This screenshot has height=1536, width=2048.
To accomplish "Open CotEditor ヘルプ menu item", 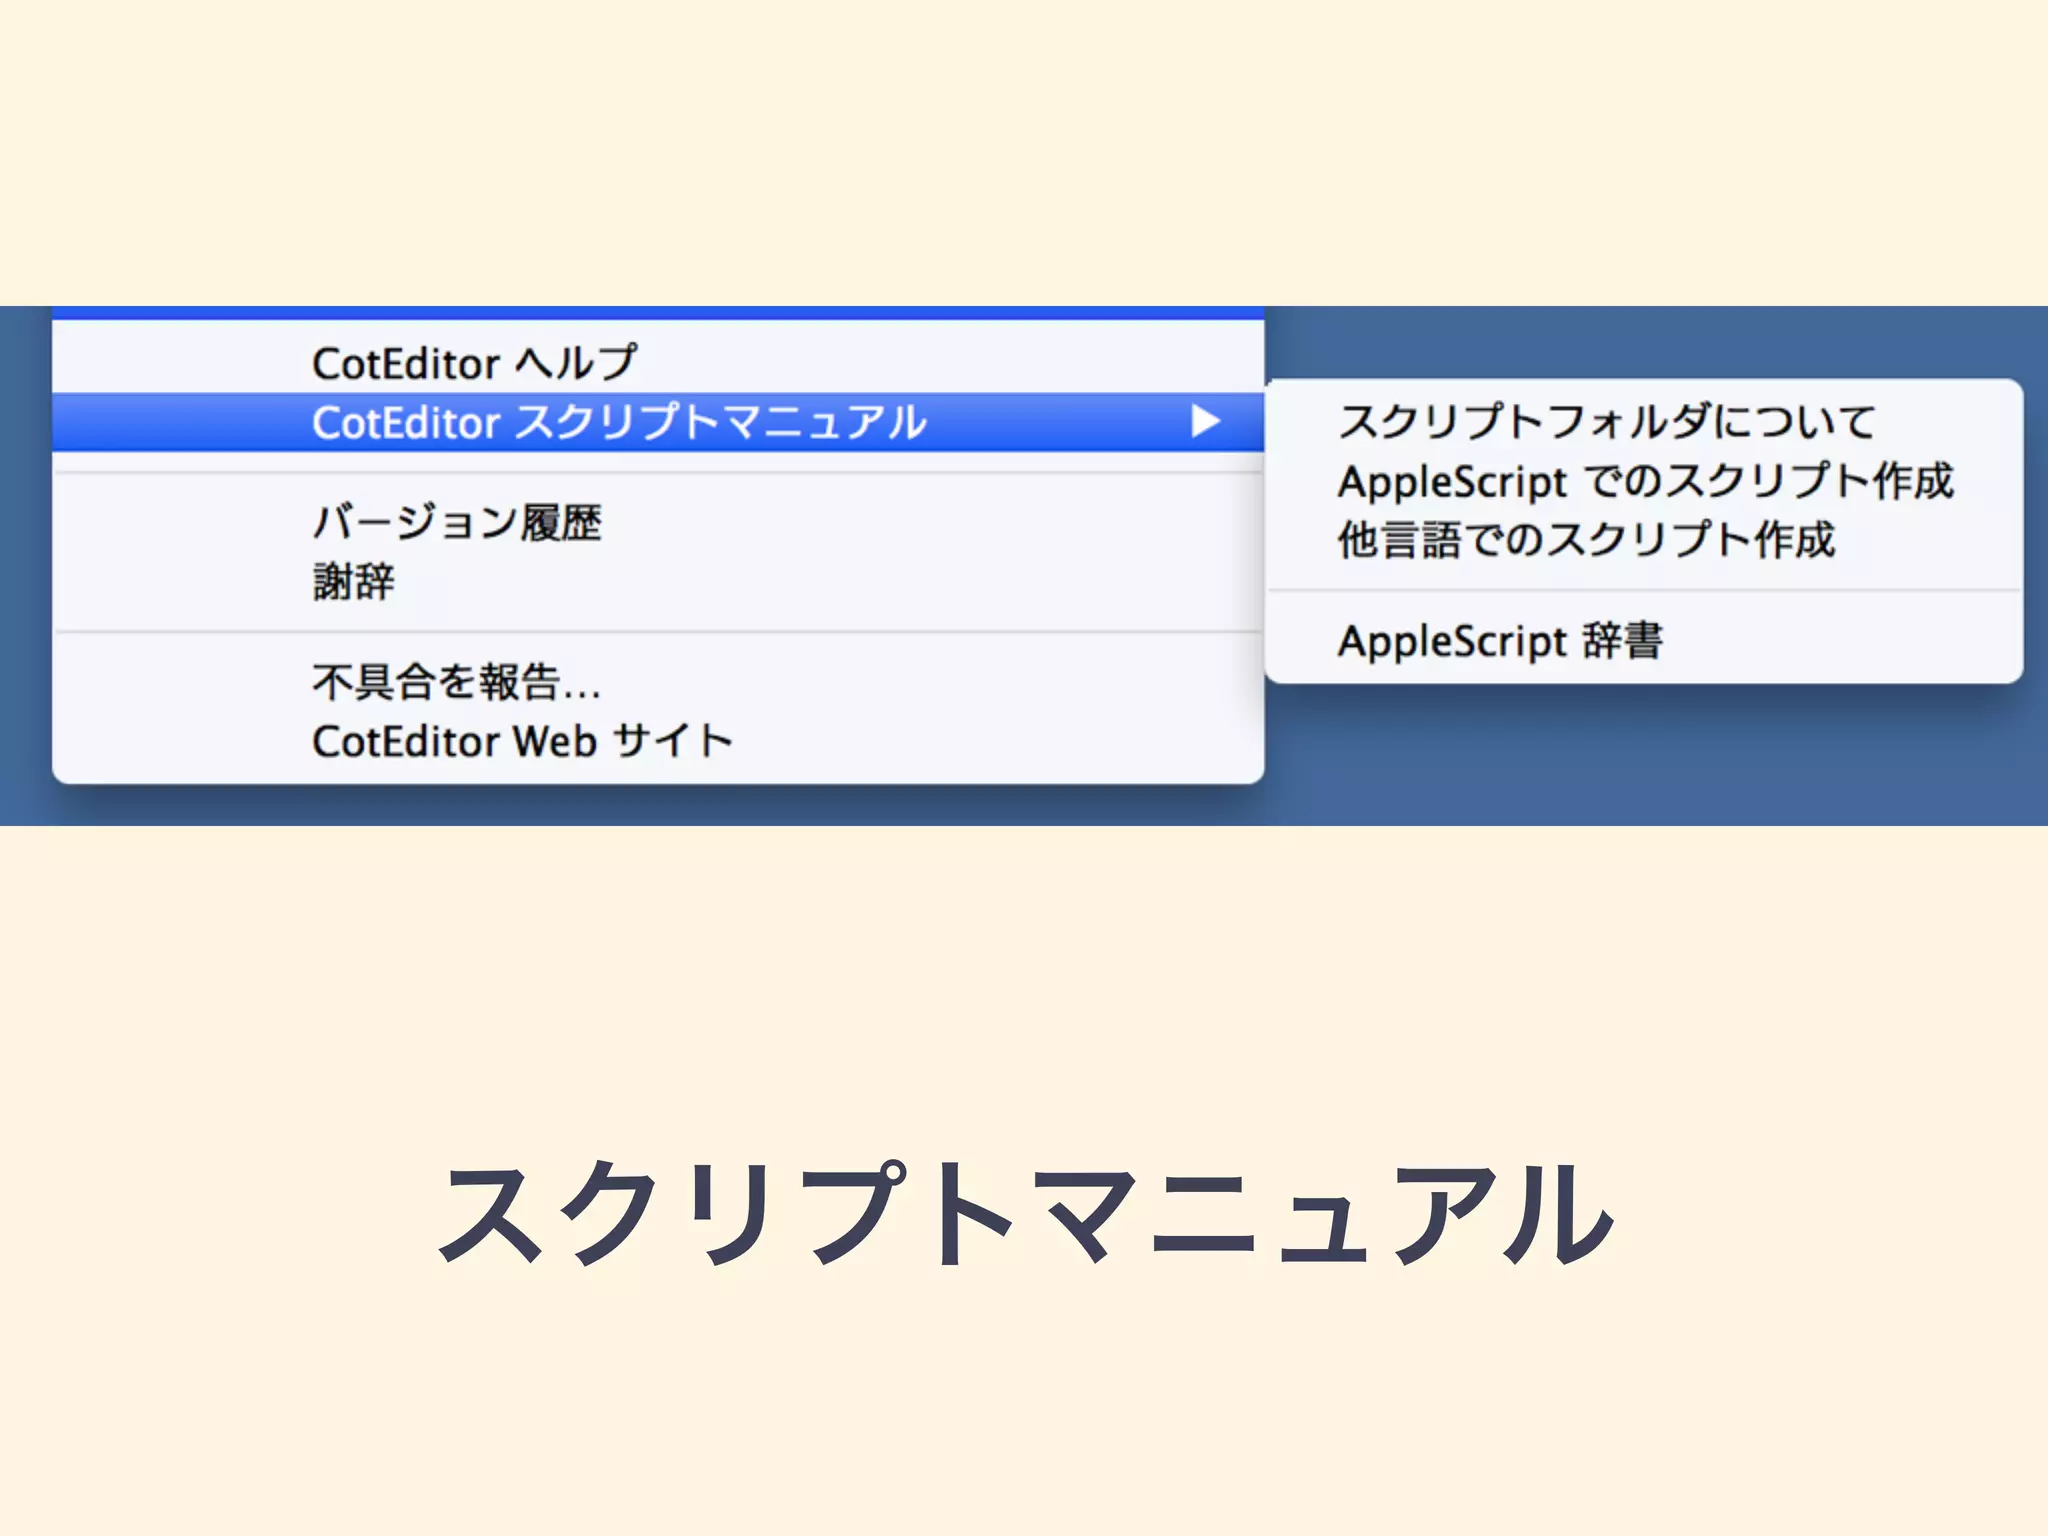I will pos(658,362).
